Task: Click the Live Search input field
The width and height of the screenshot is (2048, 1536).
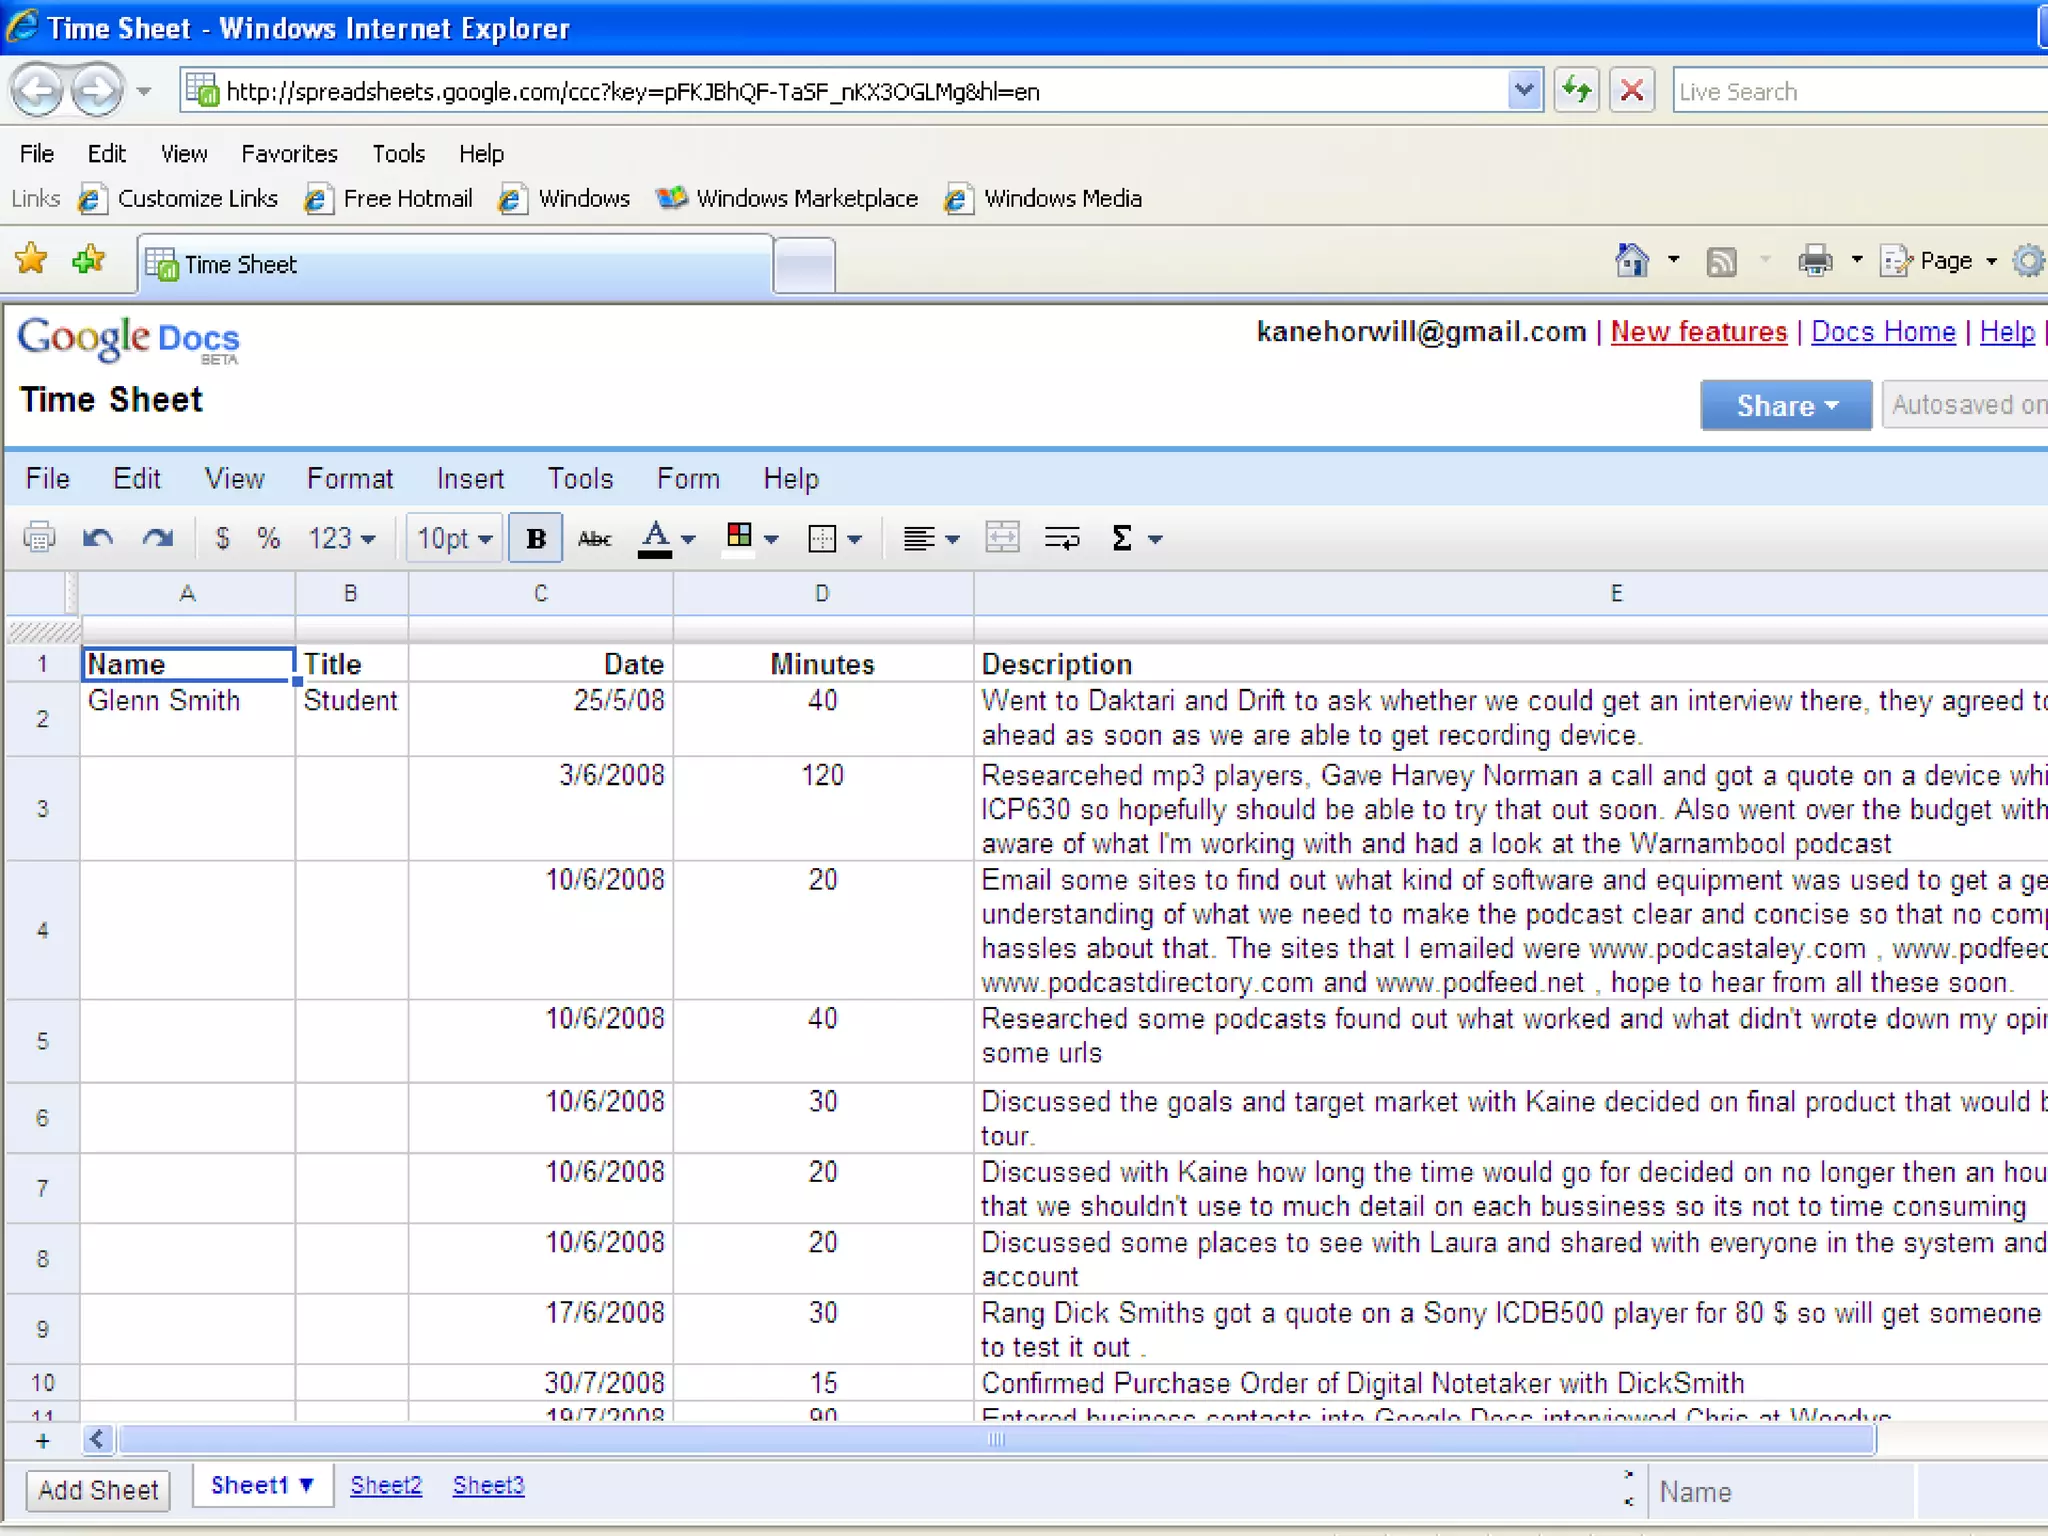Action: pyautogui.click(x=1860, y=91)
